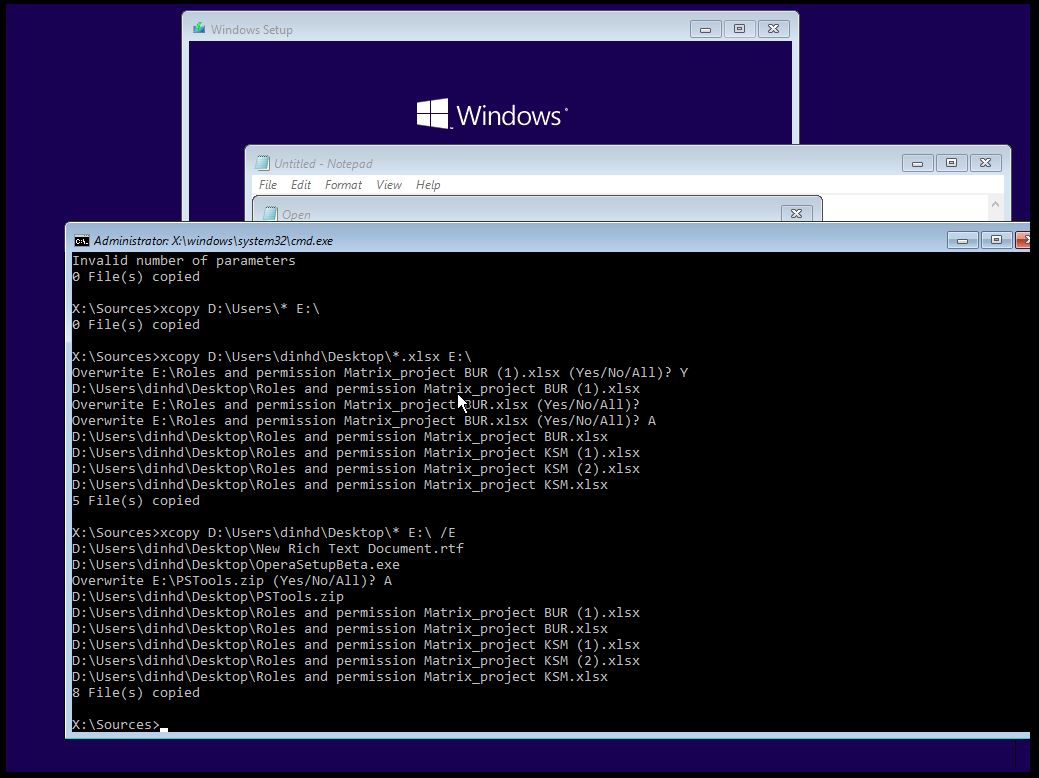Click the 'Untitled - Notepad' title text
This screenshot has height=778, width=1039.
click(x=323, y=164)
